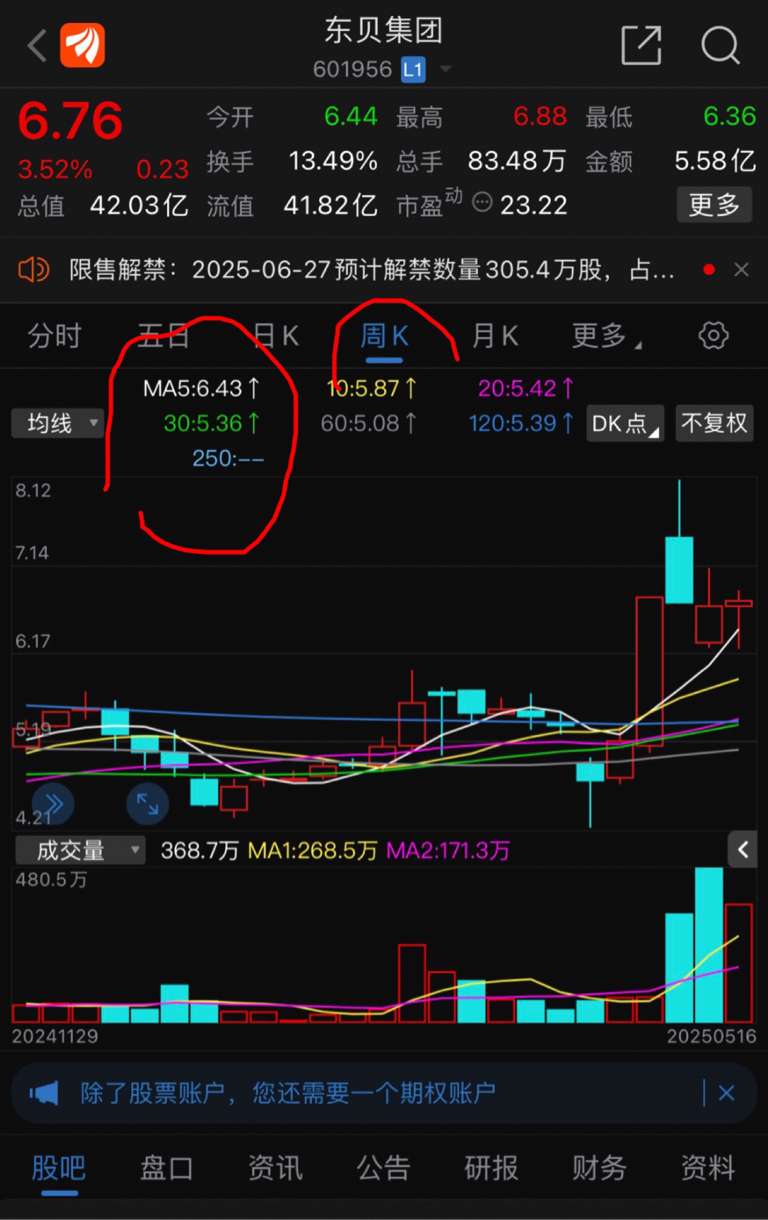Open the 期权账户 promotion banner text

tap(288, 1093)
